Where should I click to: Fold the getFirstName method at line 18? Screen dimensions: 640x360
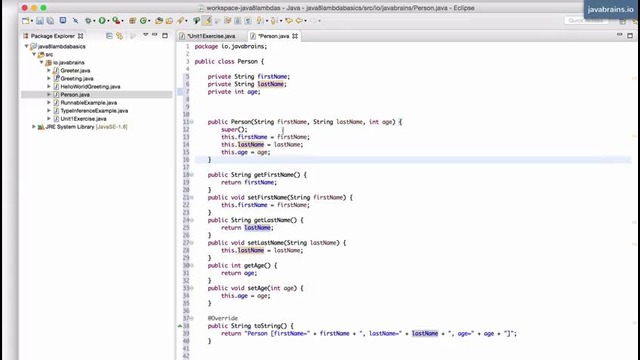192,175
